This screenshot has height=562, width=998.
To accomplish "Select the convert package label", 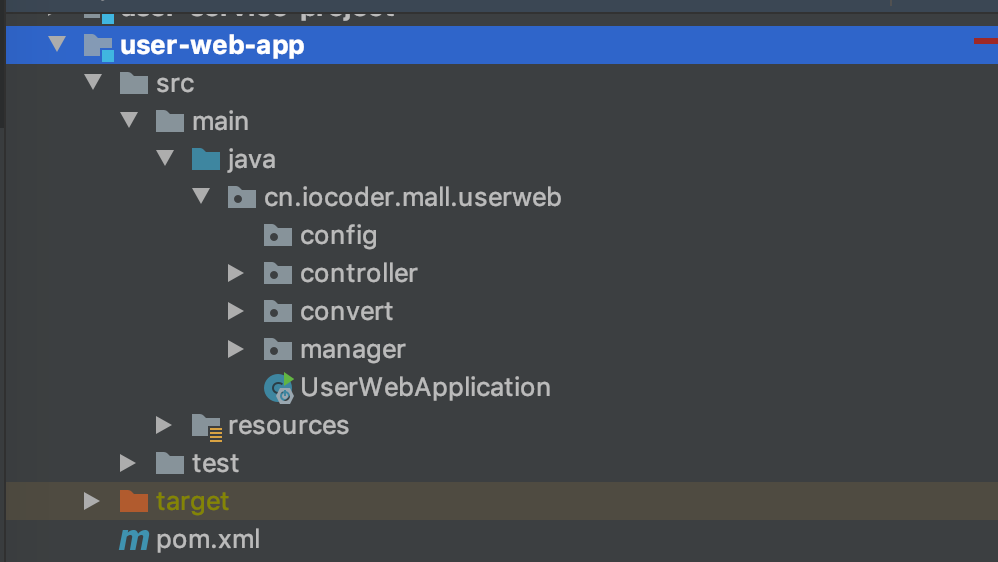I will tap(346, 311).
